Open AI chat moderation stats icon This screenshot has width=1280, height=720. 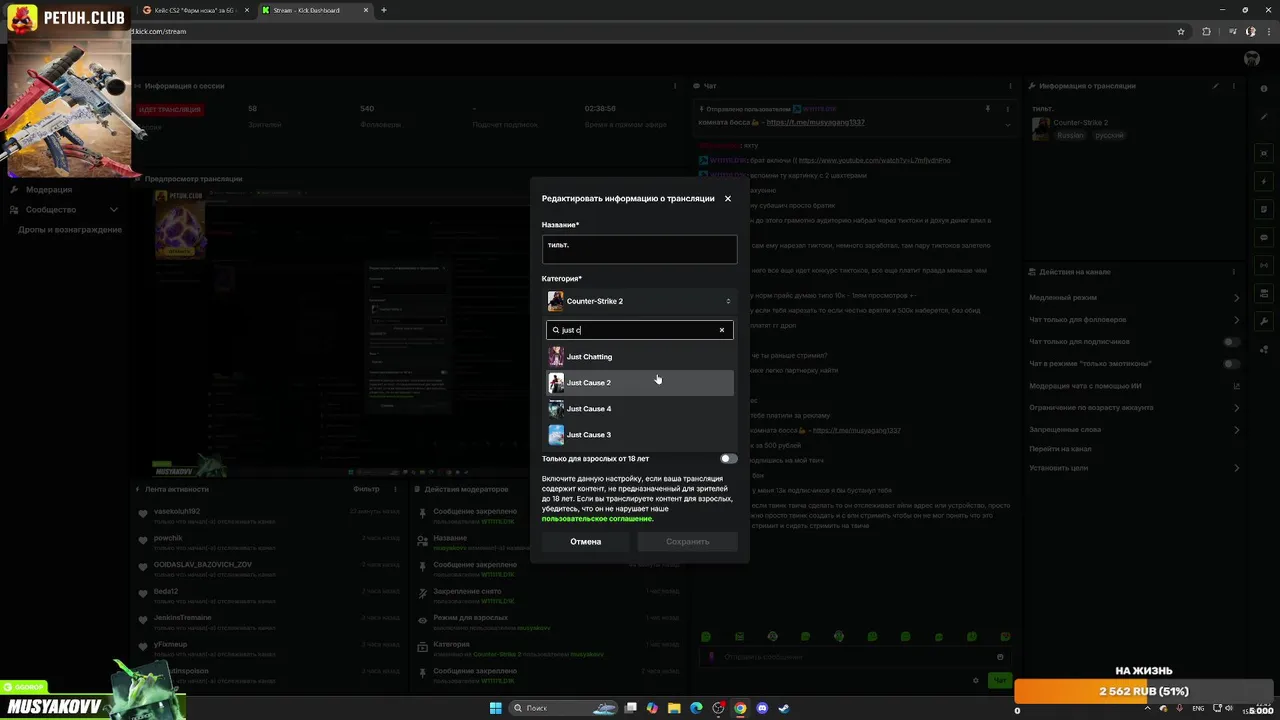[1236, 386]
